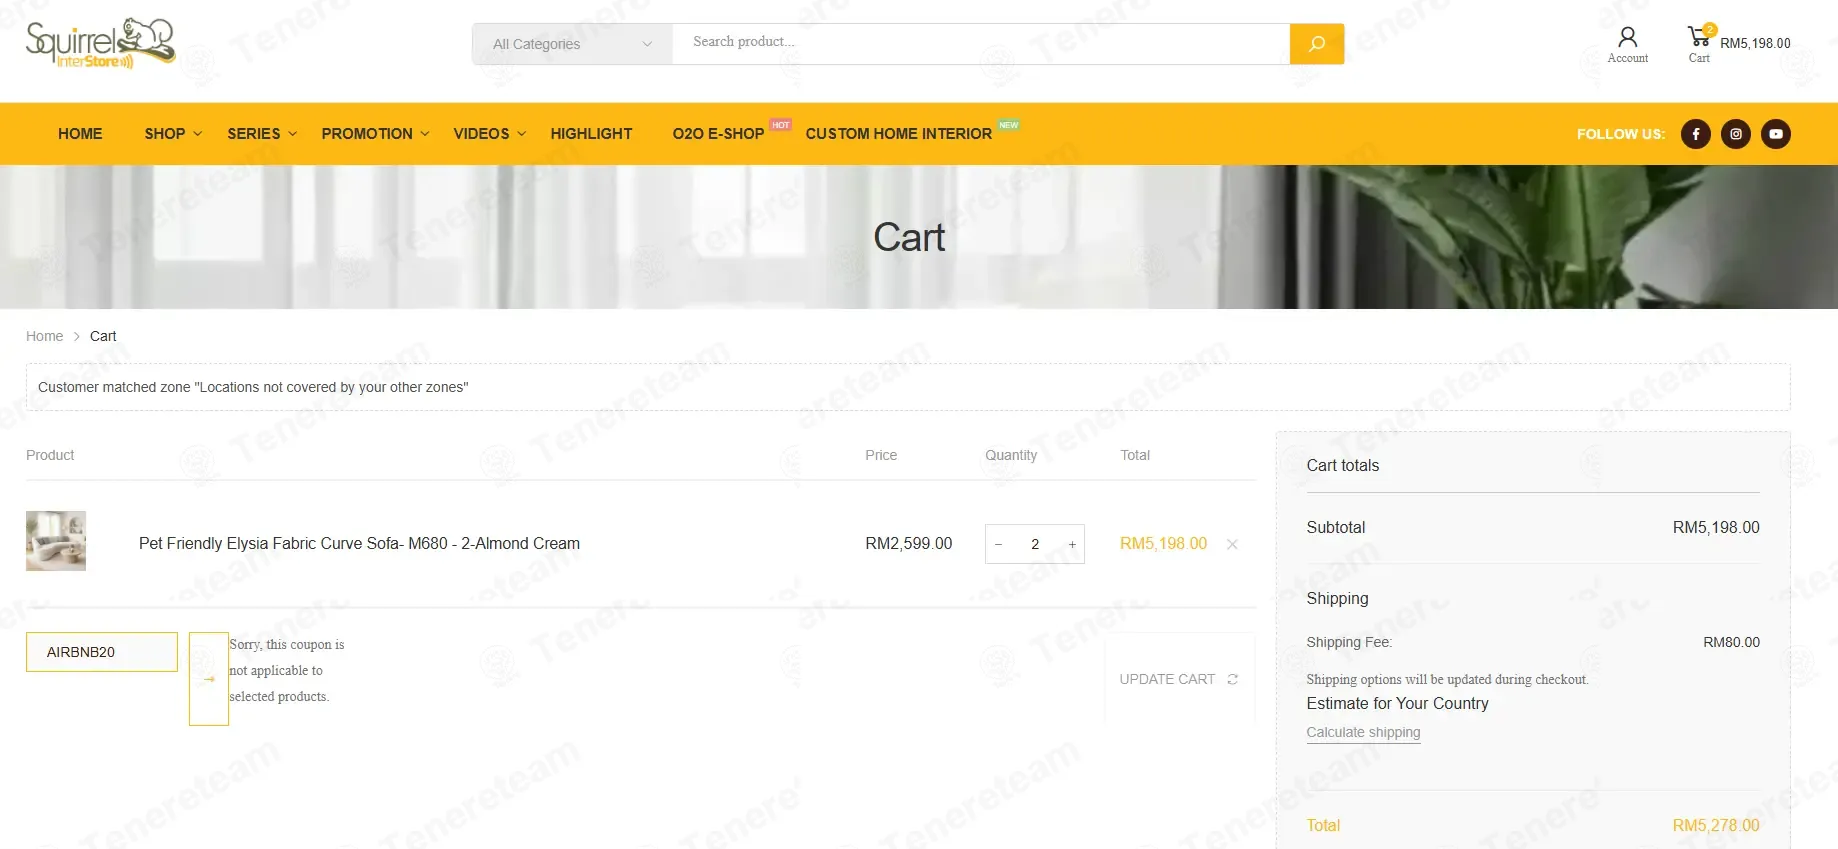Click the coupon code field AIRBNB20
This screenshot has width=1838, height=849.
pos(102,652)
